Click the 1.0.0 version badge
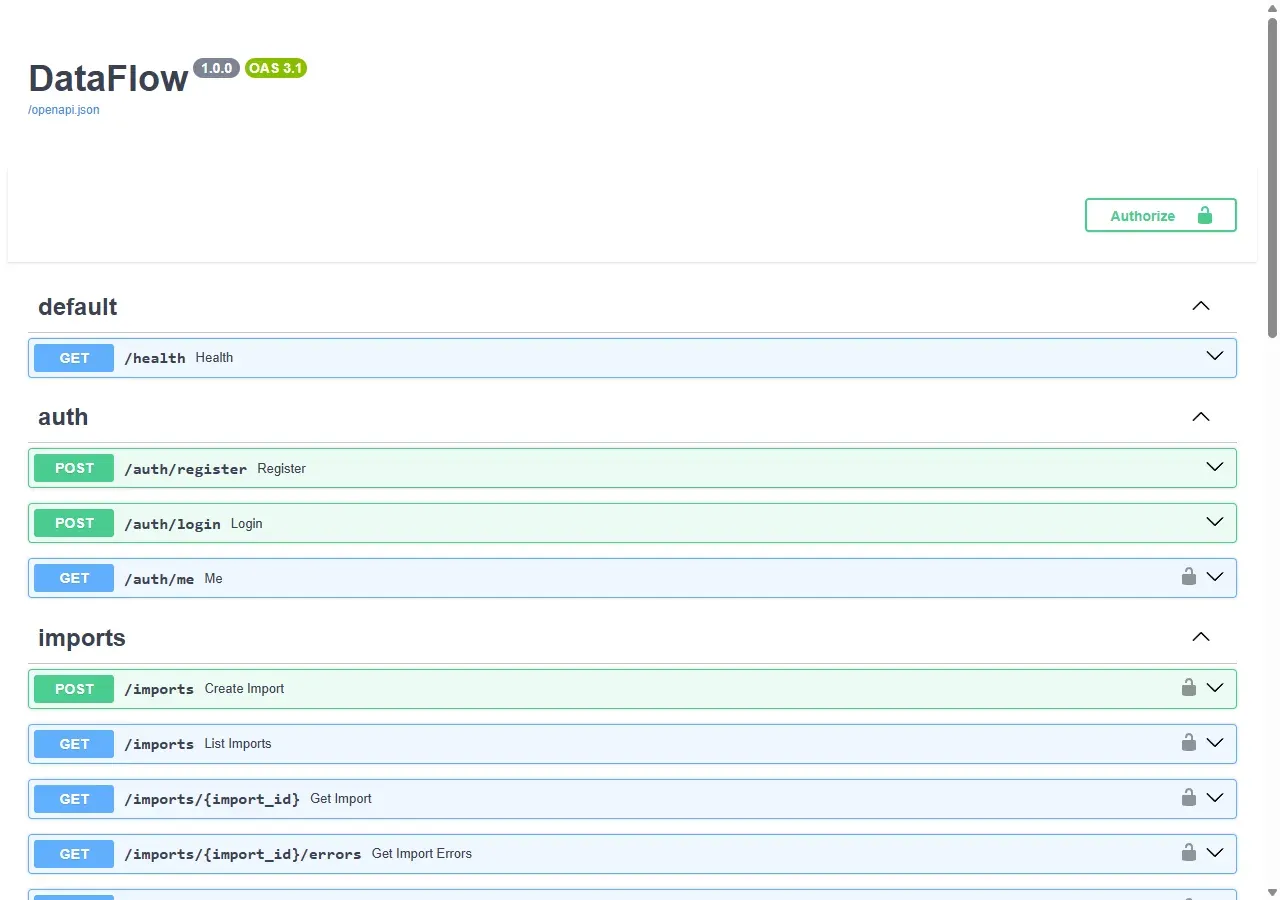This screenshot has height=900, width=1280. click(216, 68)
